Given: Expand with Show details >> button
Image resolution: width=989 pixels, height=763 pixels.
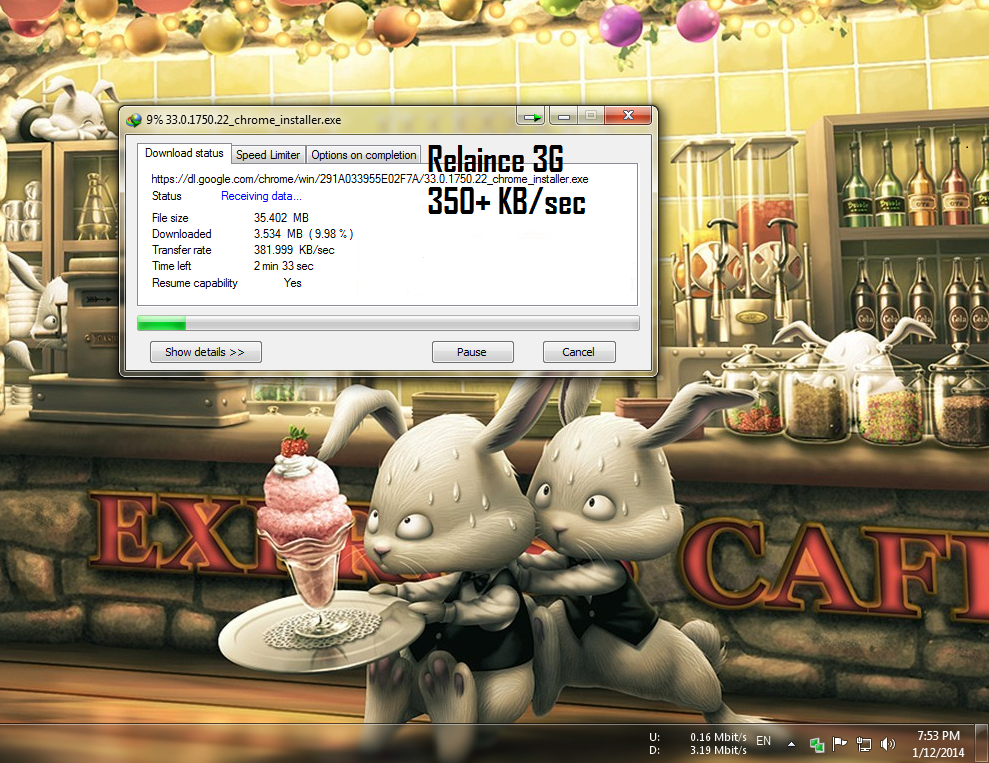Looking at the screenshot, I should coord(206,352).
